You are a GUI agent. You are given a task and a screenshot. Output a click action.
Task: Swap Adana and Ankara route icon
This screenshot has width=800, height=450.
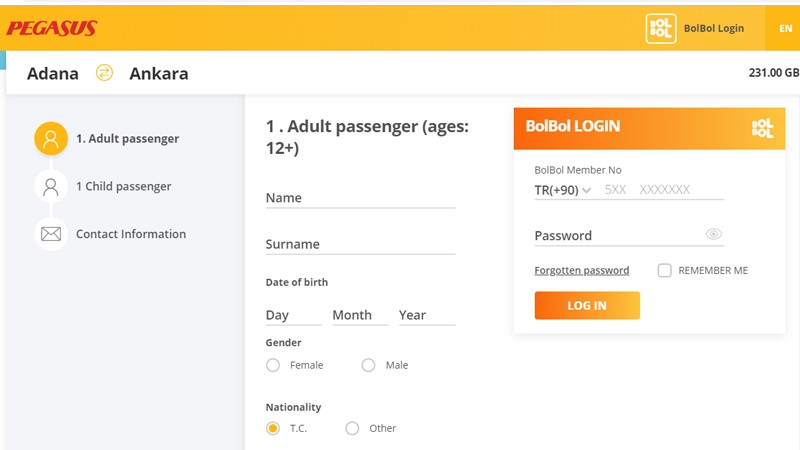(x=104, y=73)
